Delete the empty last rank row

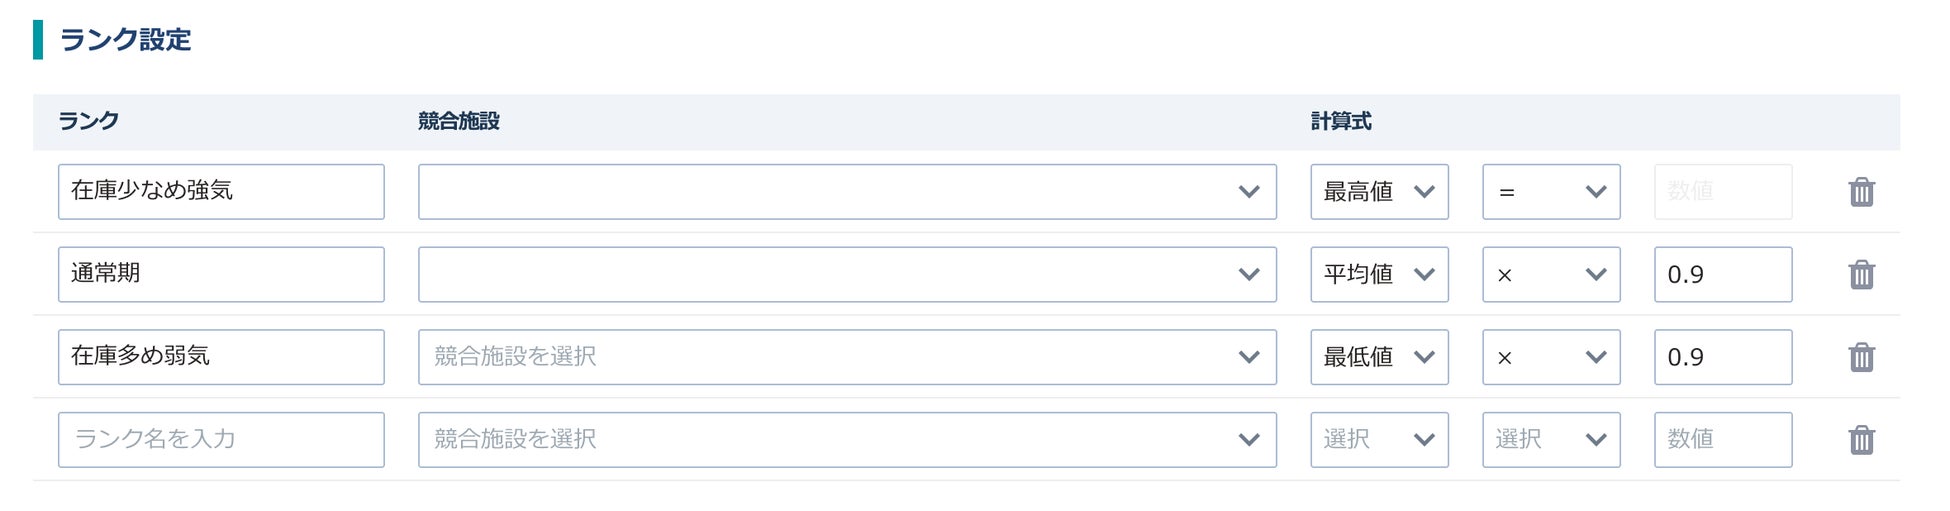click(1860, 440)
